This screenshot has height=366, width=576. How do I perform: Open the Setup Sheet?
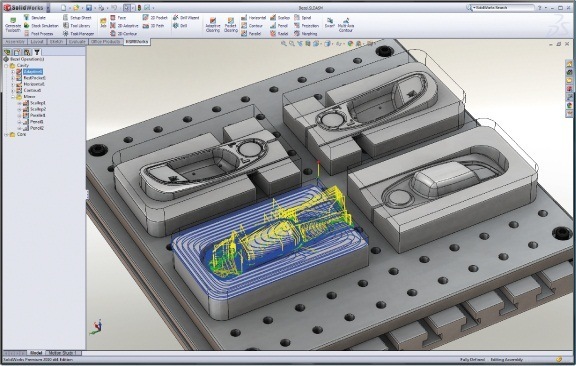(77, 17)
